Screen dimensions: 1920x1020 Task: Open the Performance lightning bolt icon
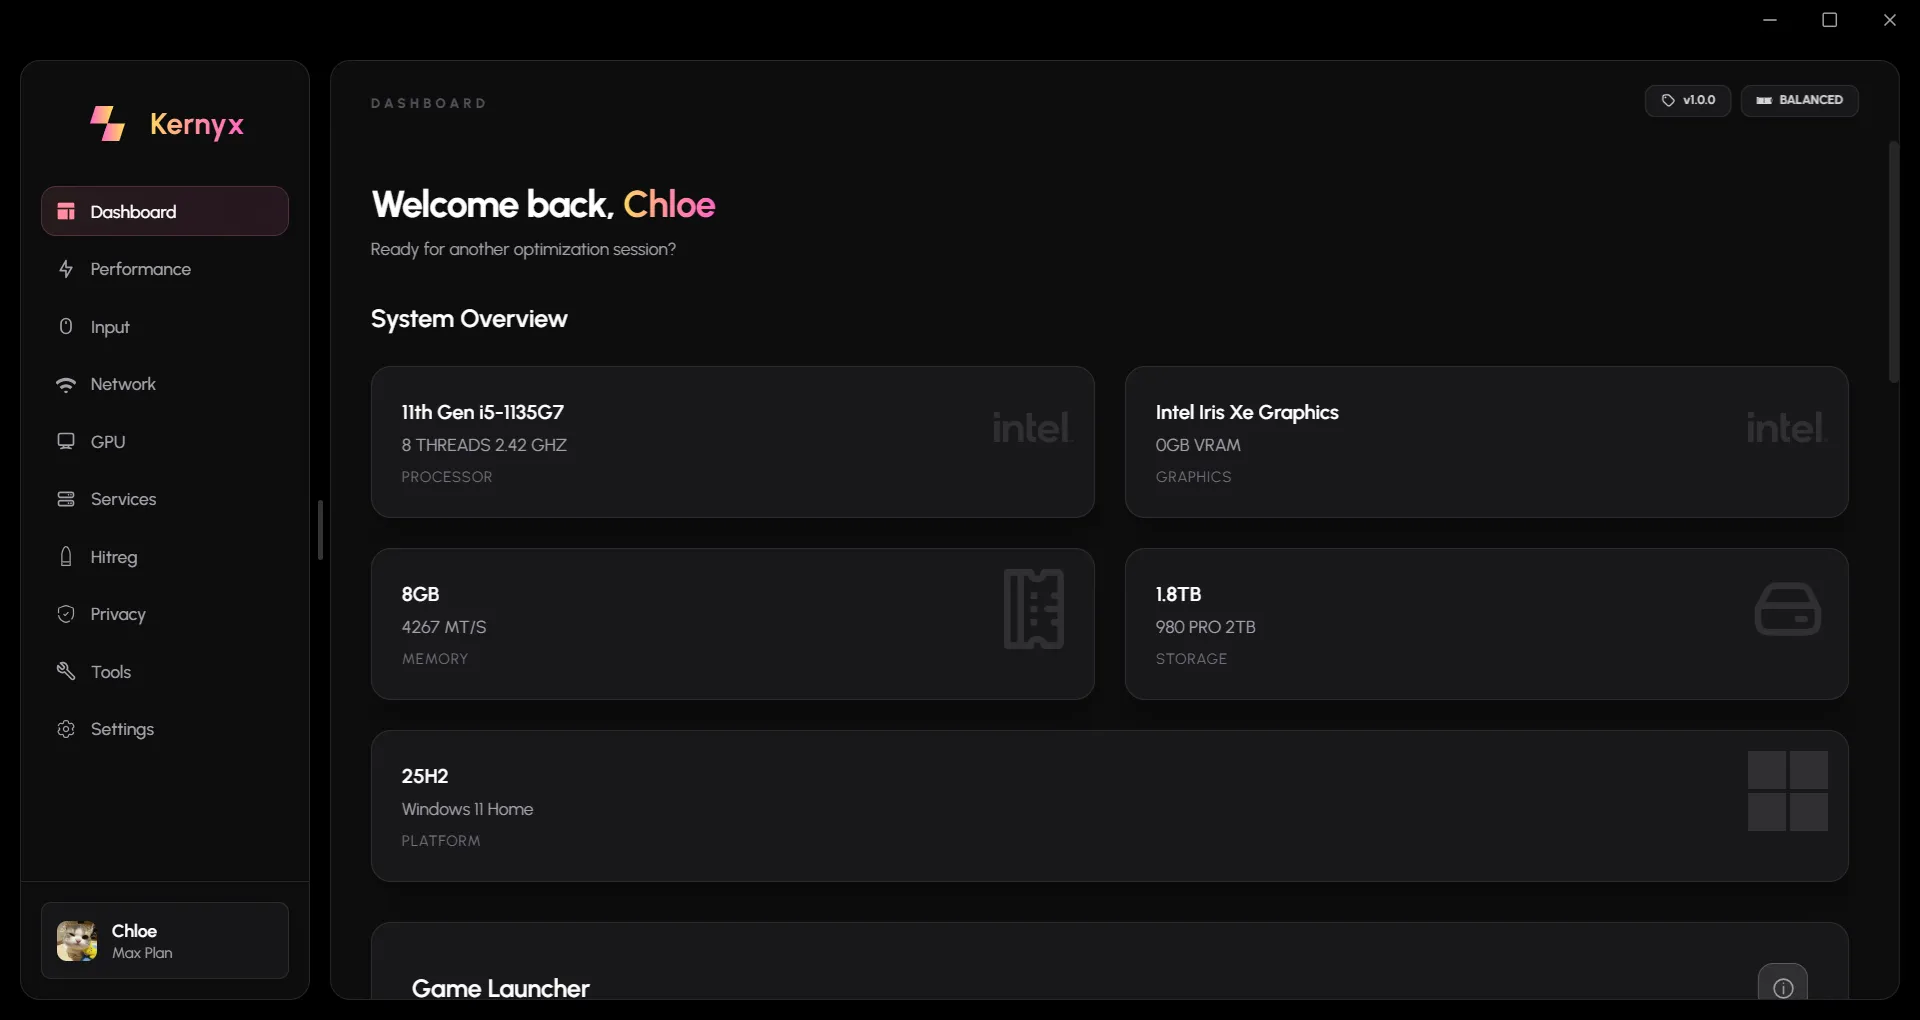click(66, 269)
